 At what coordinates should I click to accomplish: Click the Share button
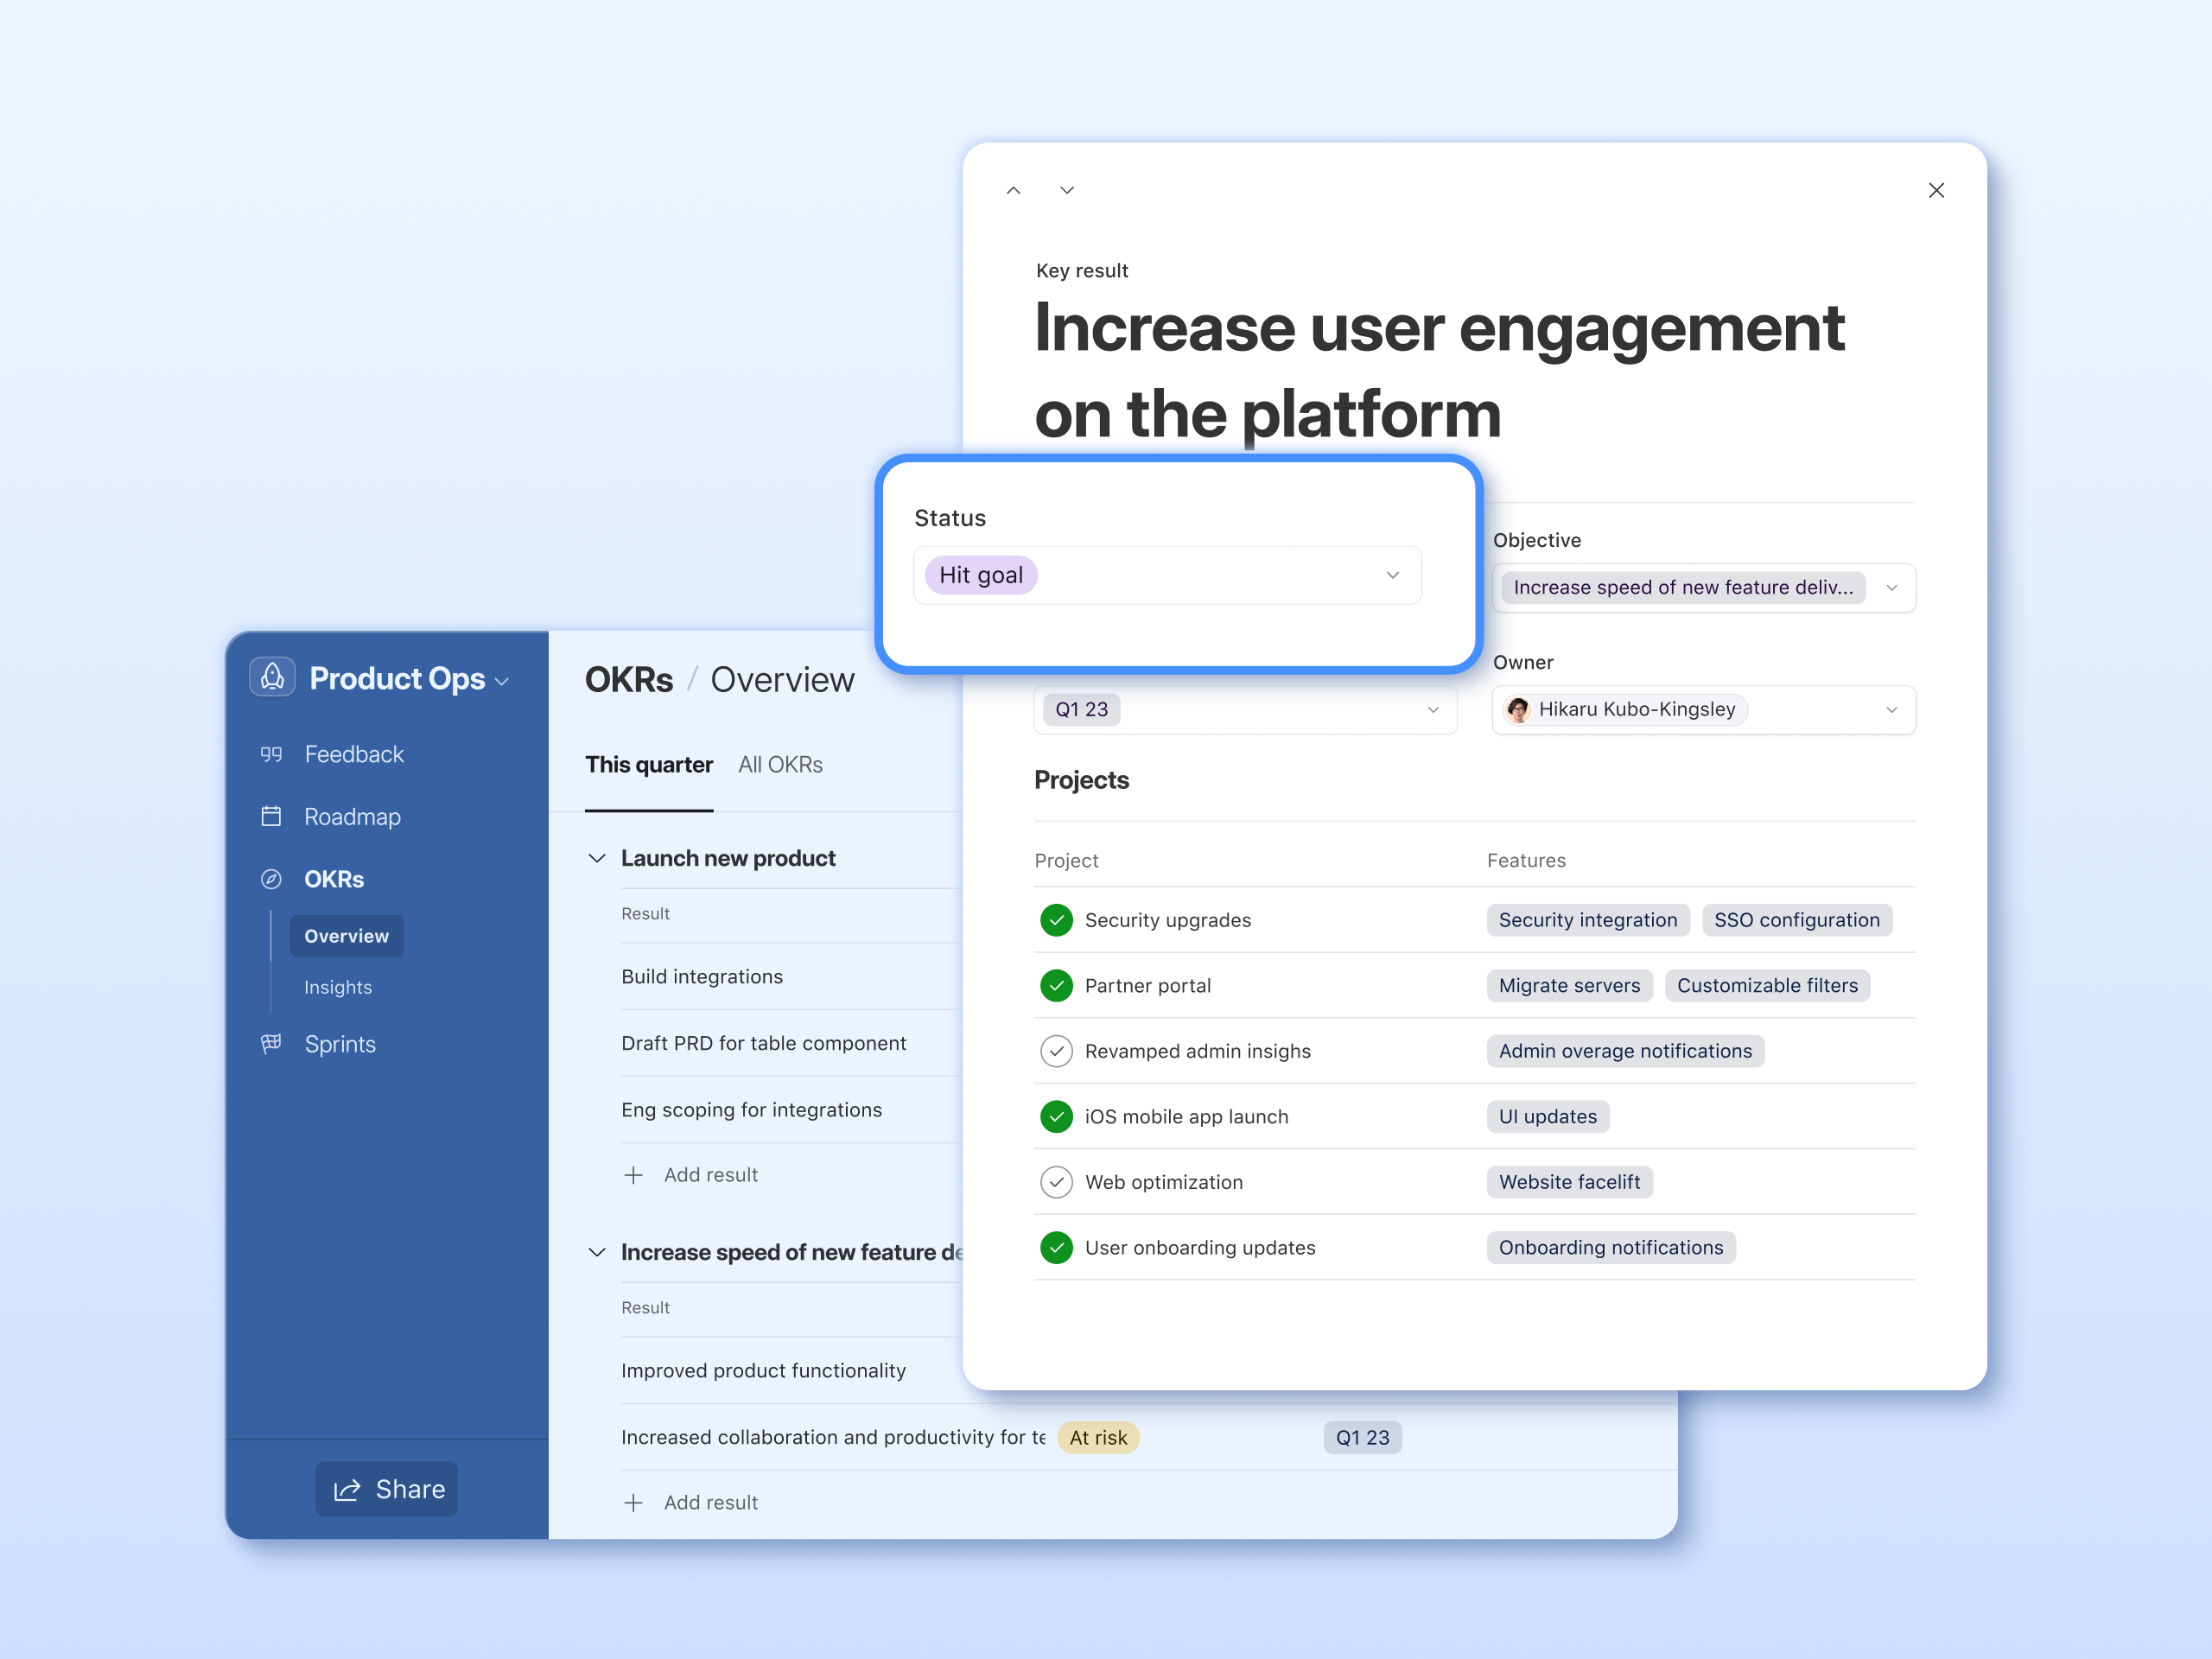click(387, 1489)
